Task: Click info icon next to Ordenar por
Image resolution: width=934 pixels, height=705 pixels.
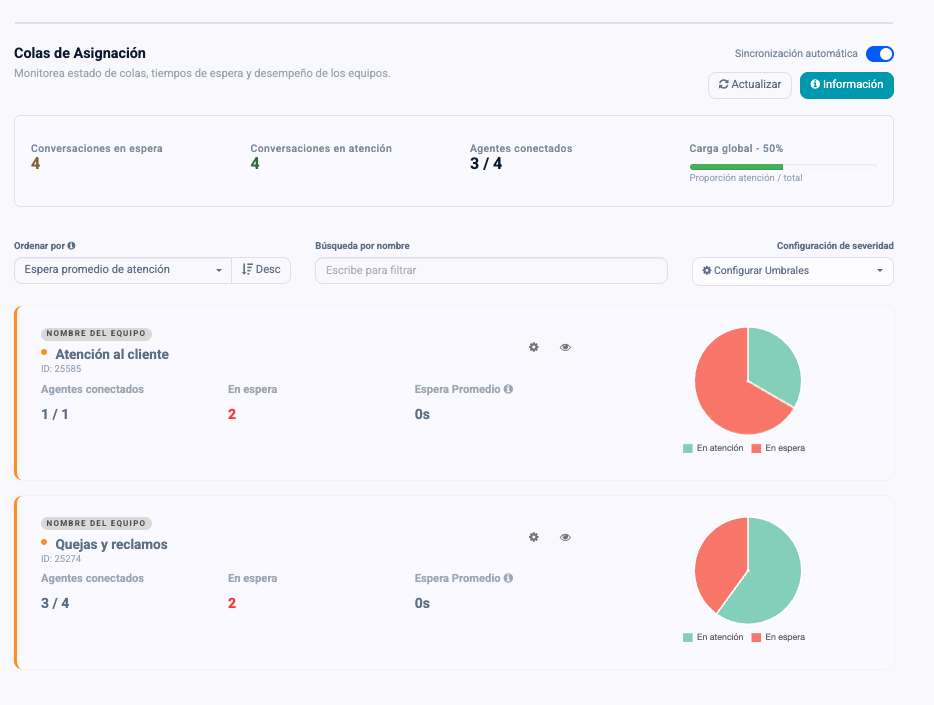Action: click(71, 245)
